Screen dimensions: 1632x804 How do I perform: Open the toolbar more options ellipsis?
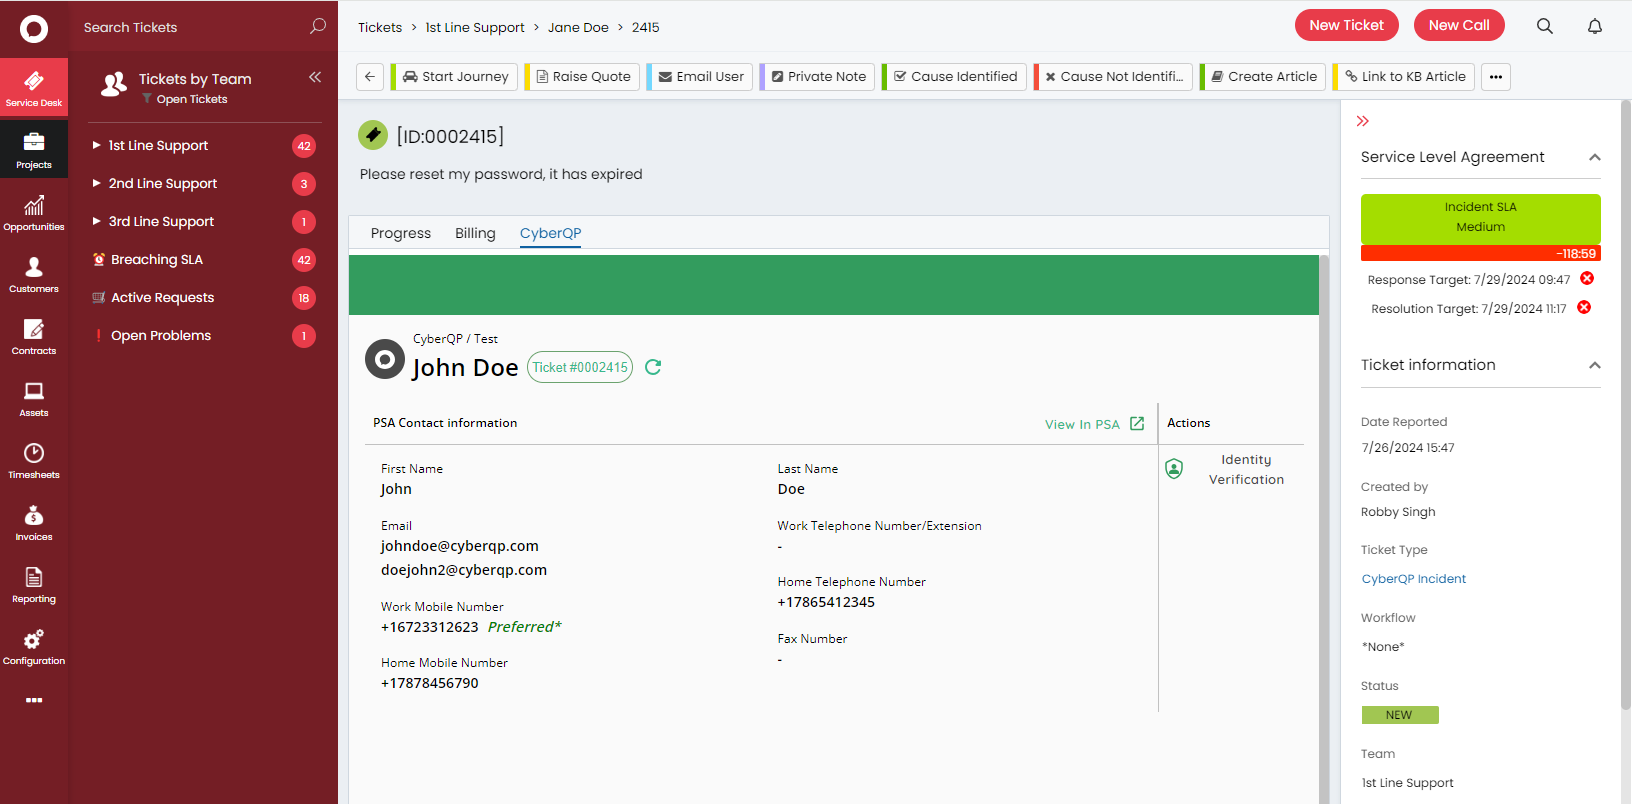(x=1495, y=77)
